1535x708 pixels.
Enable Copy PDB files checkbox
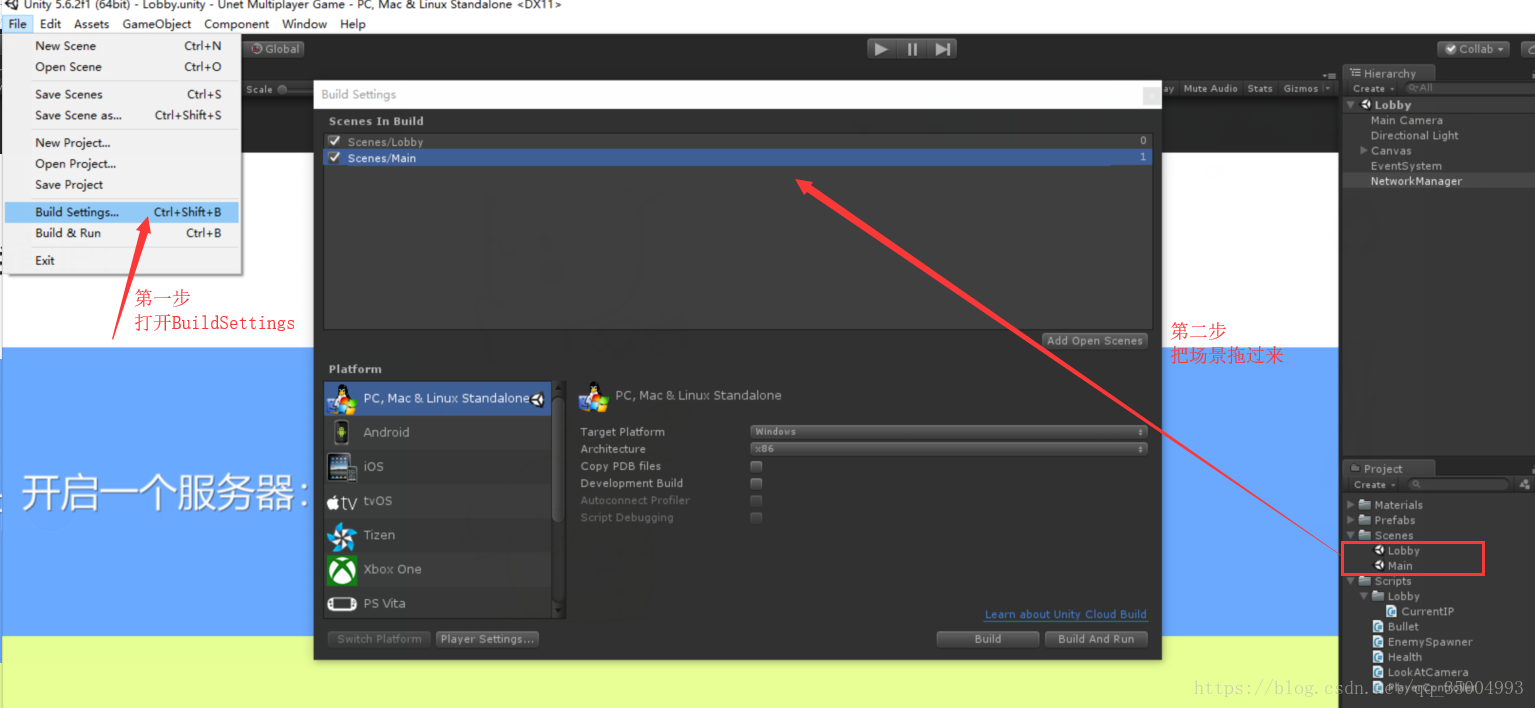coord(756,466)
